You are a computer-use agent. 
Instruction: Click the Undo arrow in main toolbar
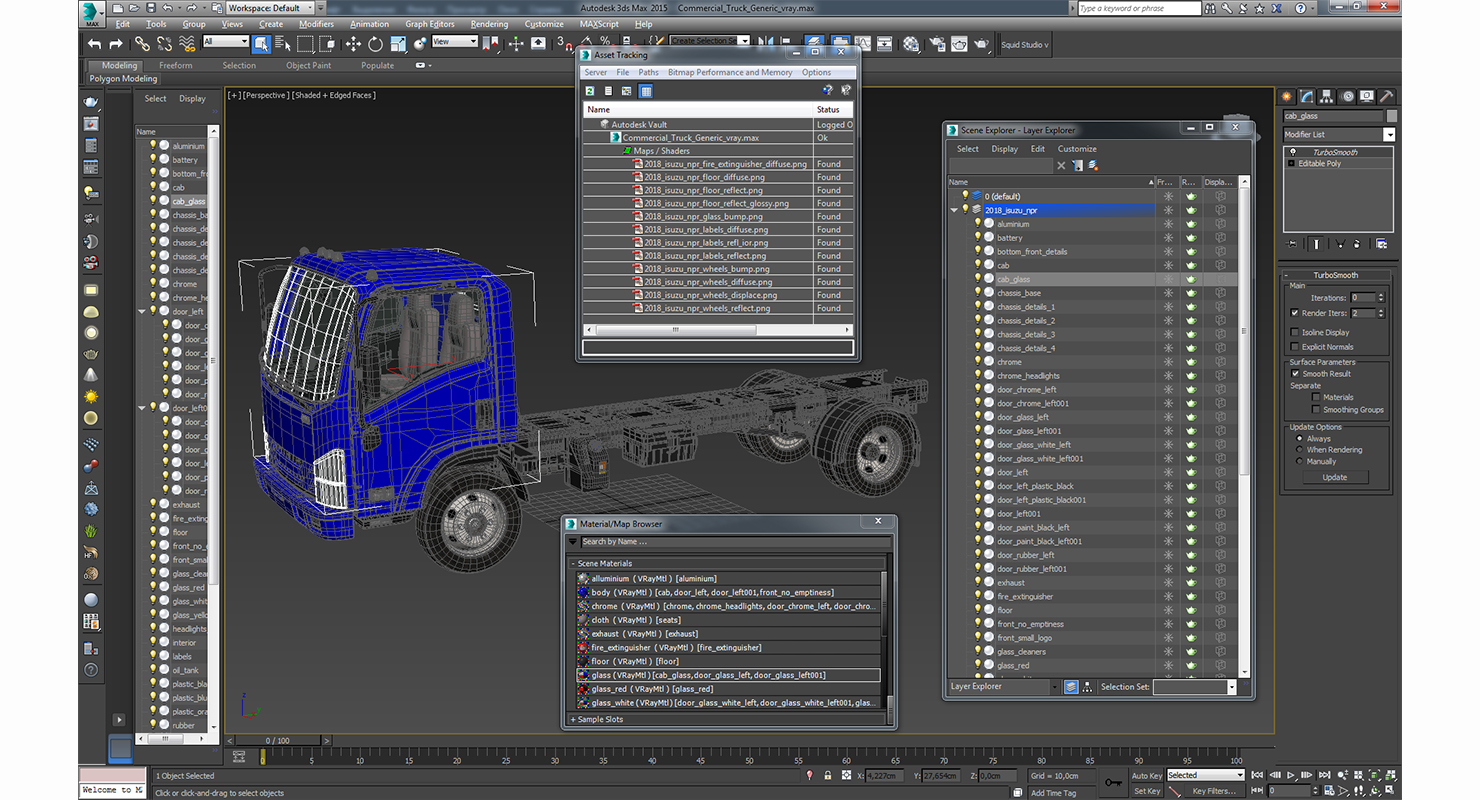pos(94,44)
